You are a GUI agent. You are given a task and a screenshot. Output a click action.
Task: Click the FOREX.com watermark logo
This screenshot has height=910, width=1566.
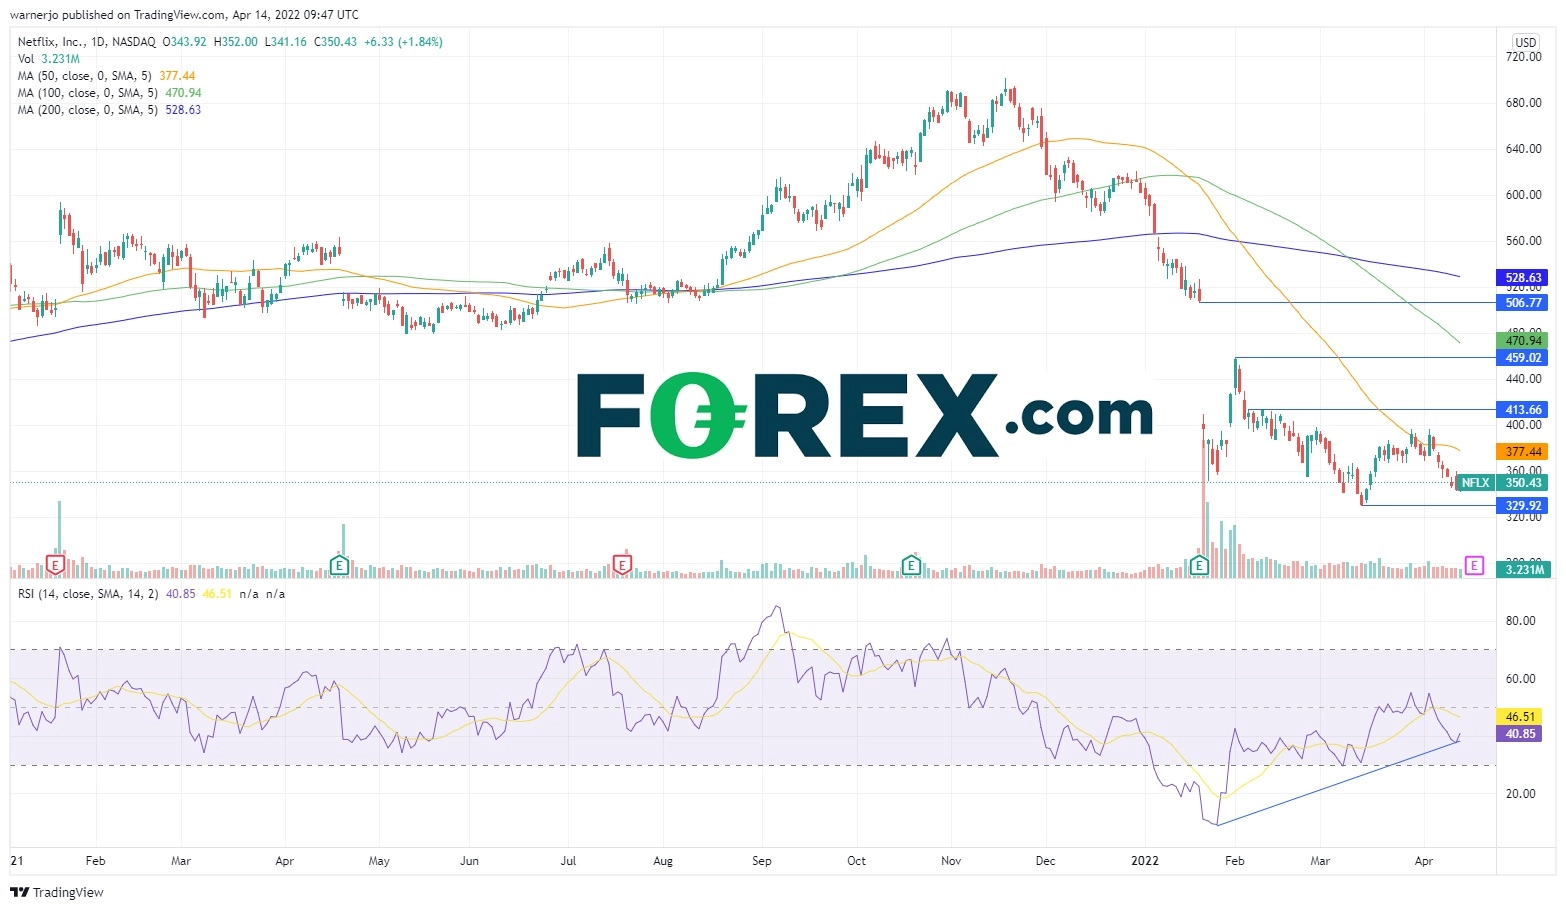pos(864,415)
